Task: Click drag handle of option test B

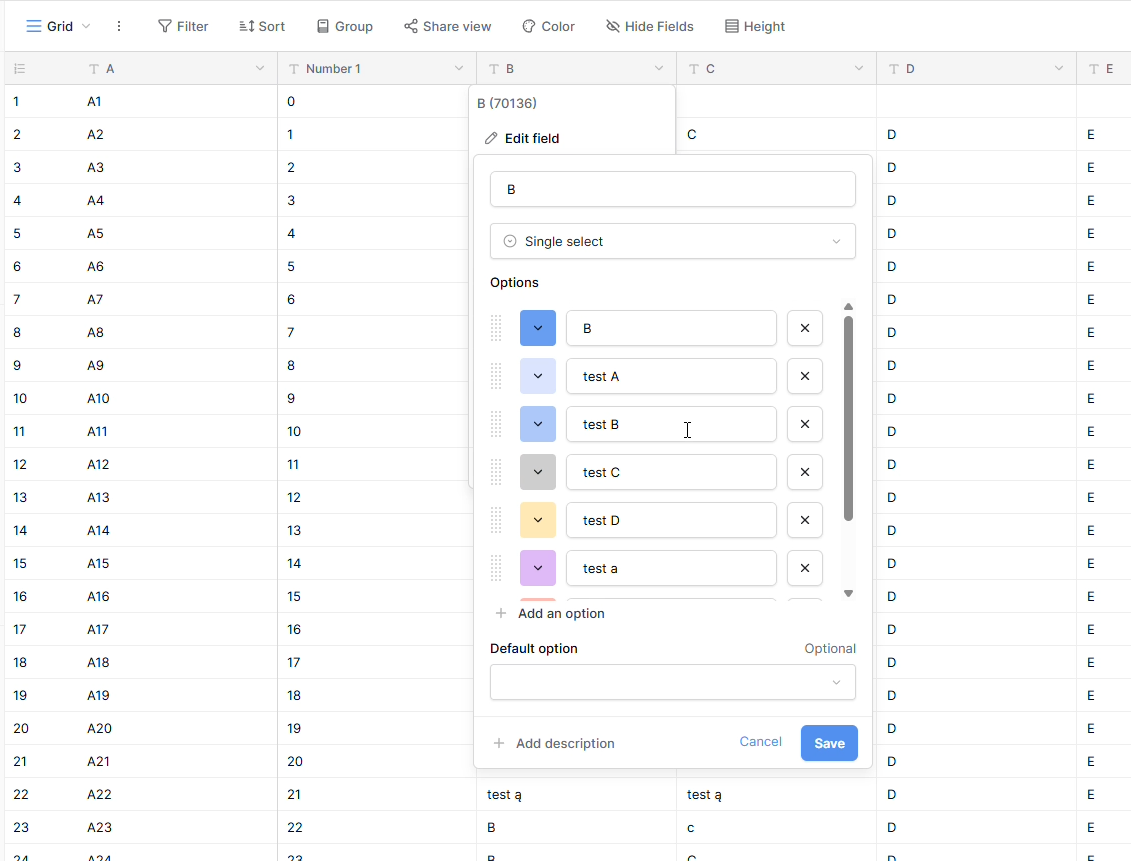Action: coord(496,424)
